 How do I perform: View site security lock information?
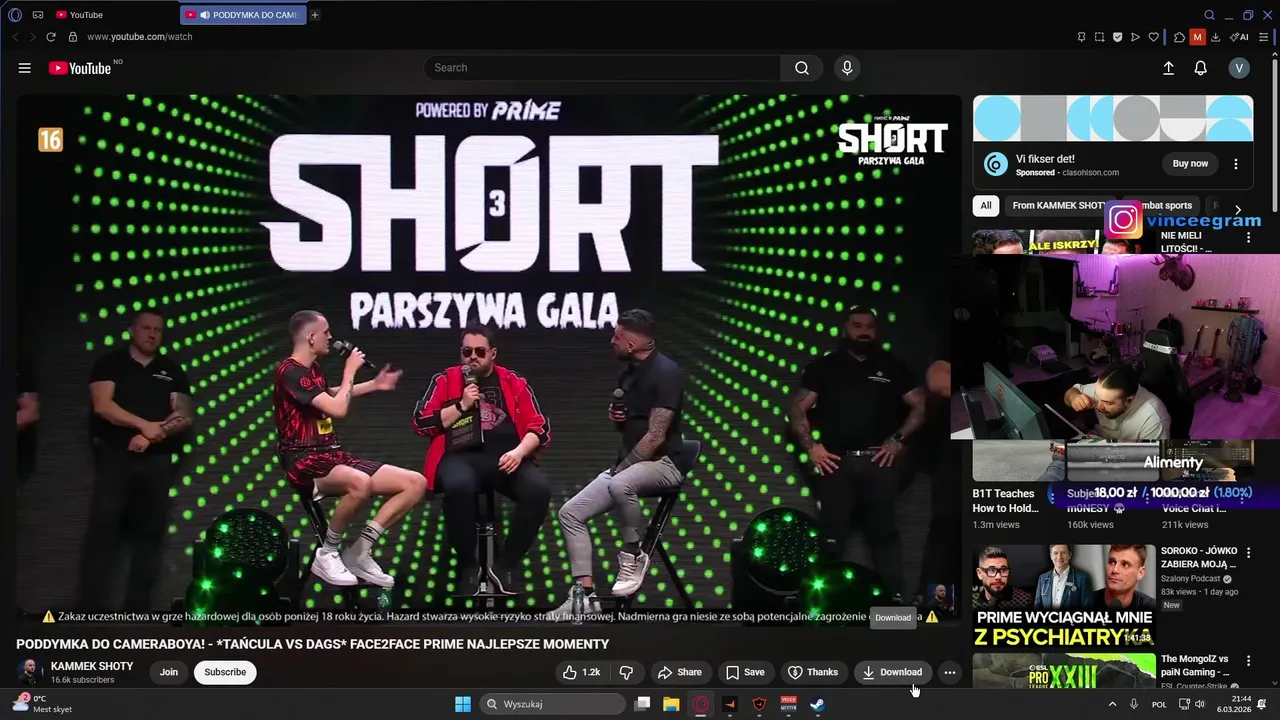(x=73, y=37)
